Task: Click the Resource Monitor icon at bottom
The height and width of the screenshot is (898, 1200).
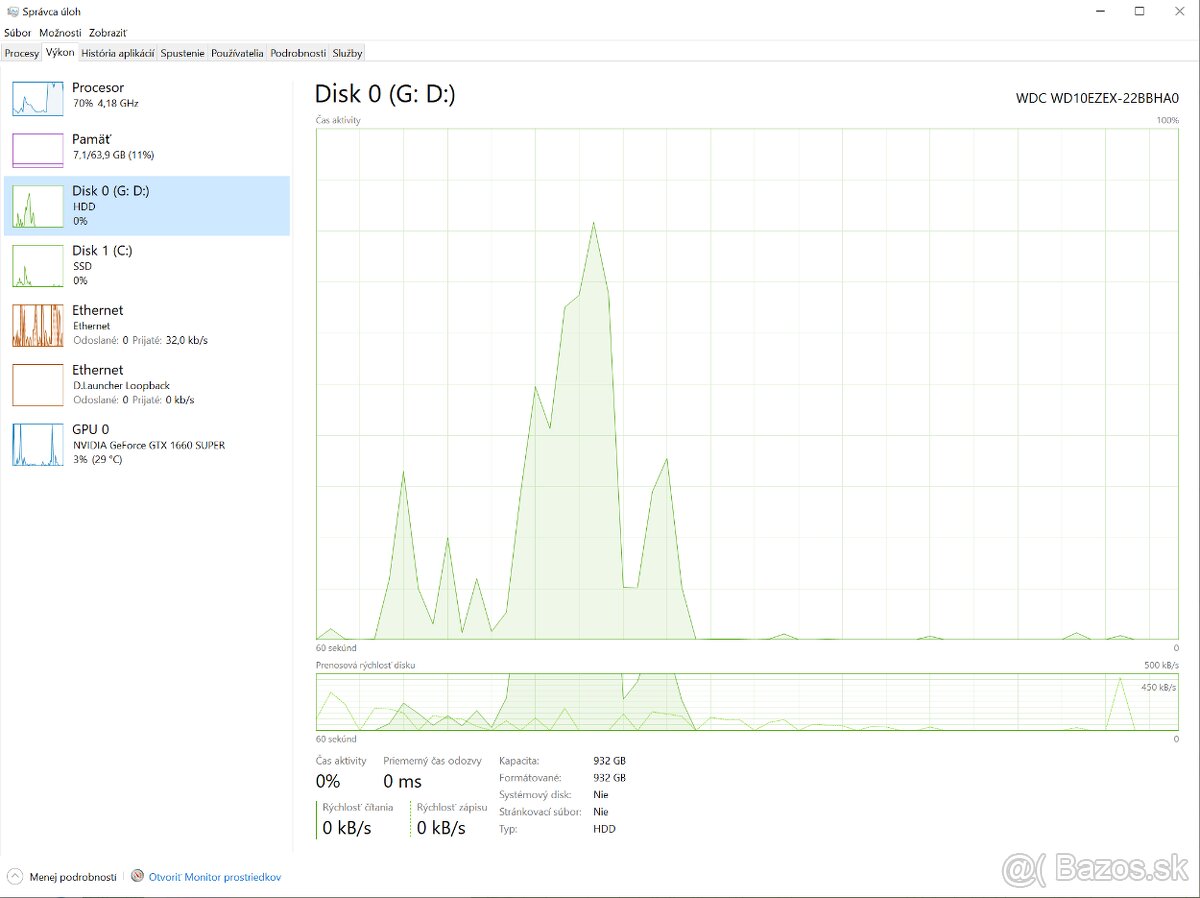Action: pyautogui.click(x=137, y=876)
